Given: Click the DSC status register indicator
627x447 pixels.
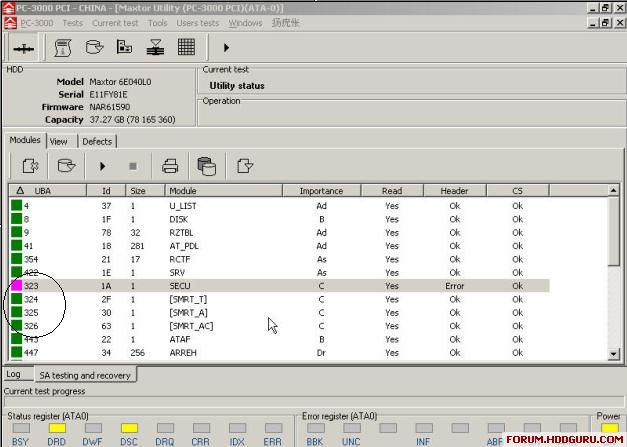Looking at the screenshot, I should [x=129, y=428].
